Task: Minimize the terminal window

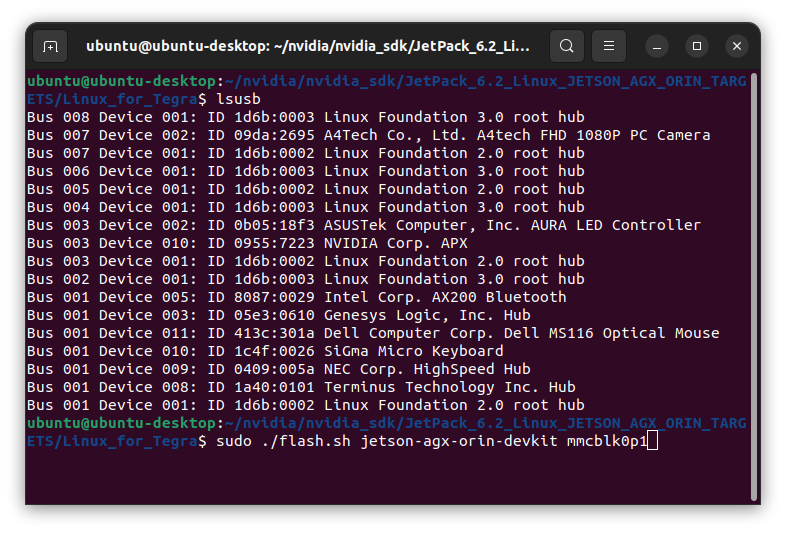Action: 657,47
